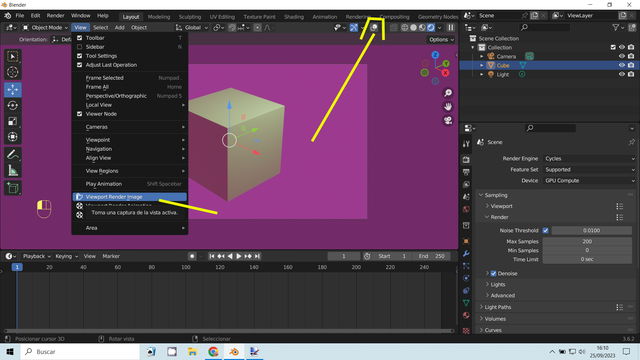
Task: Switch to the Shading workspace tab
Action: 294,17
